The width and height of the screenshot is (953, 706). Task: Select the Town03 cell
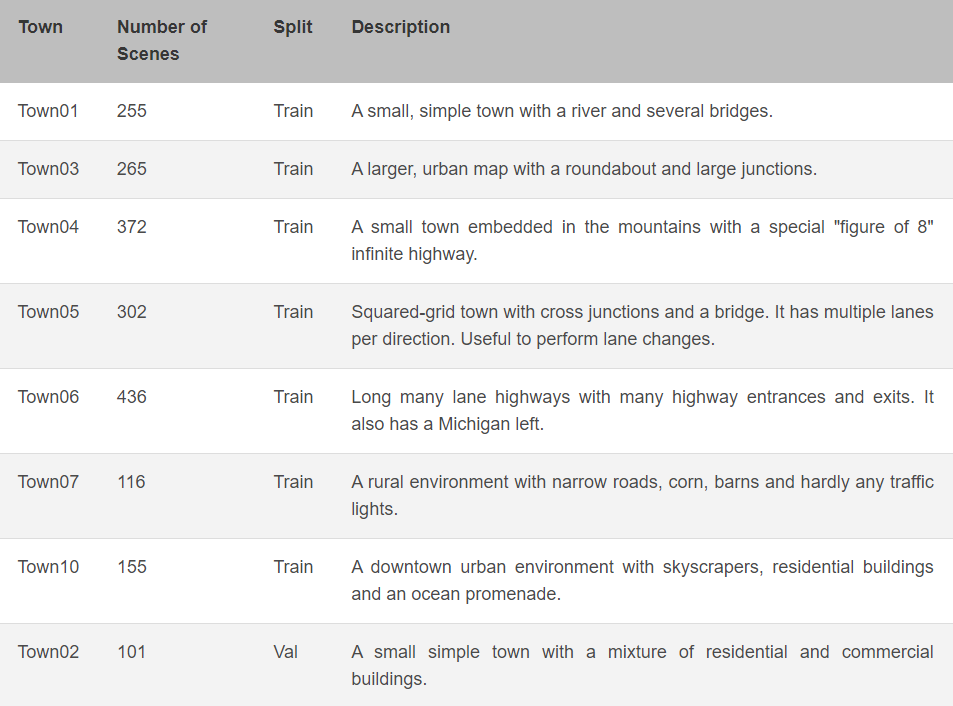click(48, 169)
